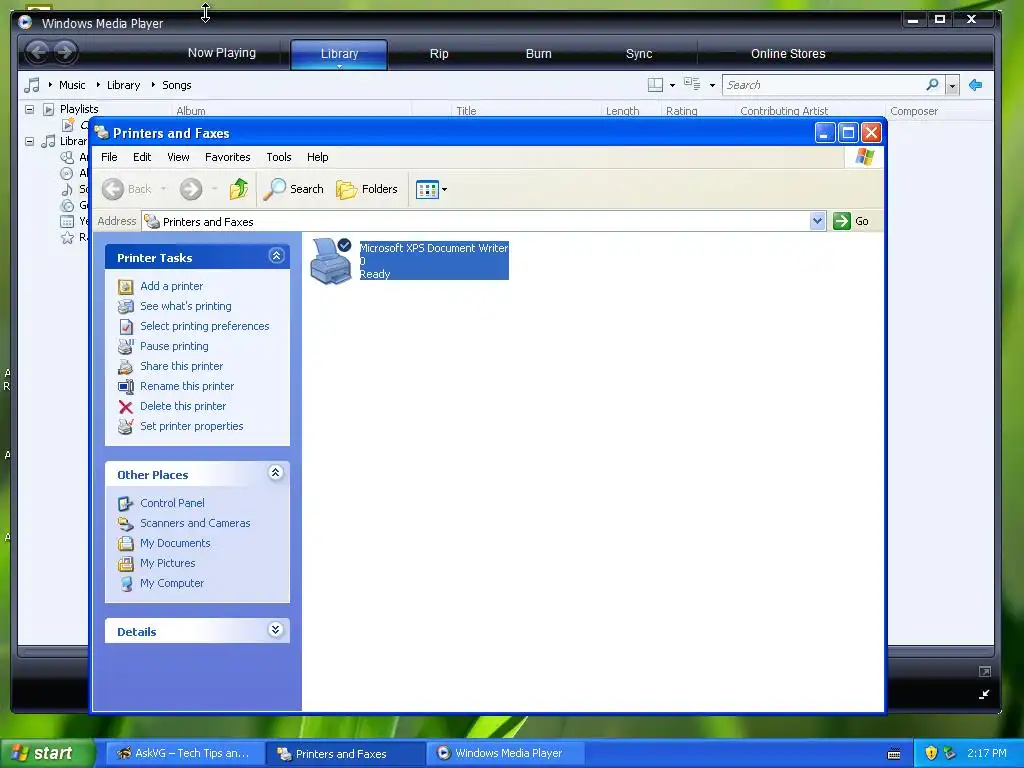Click the Library tab in Media Player
The width and height of the screenshot is (1024, 768).
coord(339,54)
